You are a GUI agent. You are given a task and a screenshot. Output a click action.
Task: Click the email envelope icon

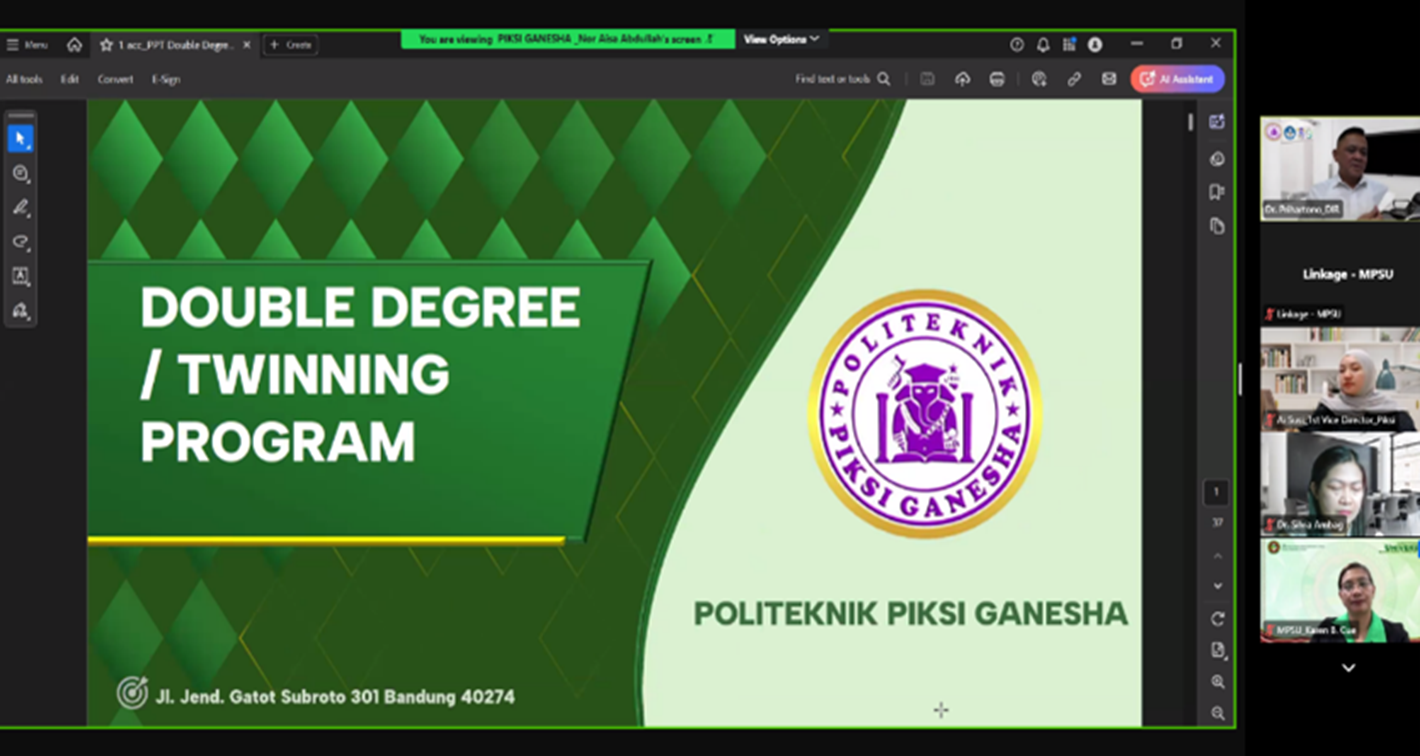[x=1109, y=79]
